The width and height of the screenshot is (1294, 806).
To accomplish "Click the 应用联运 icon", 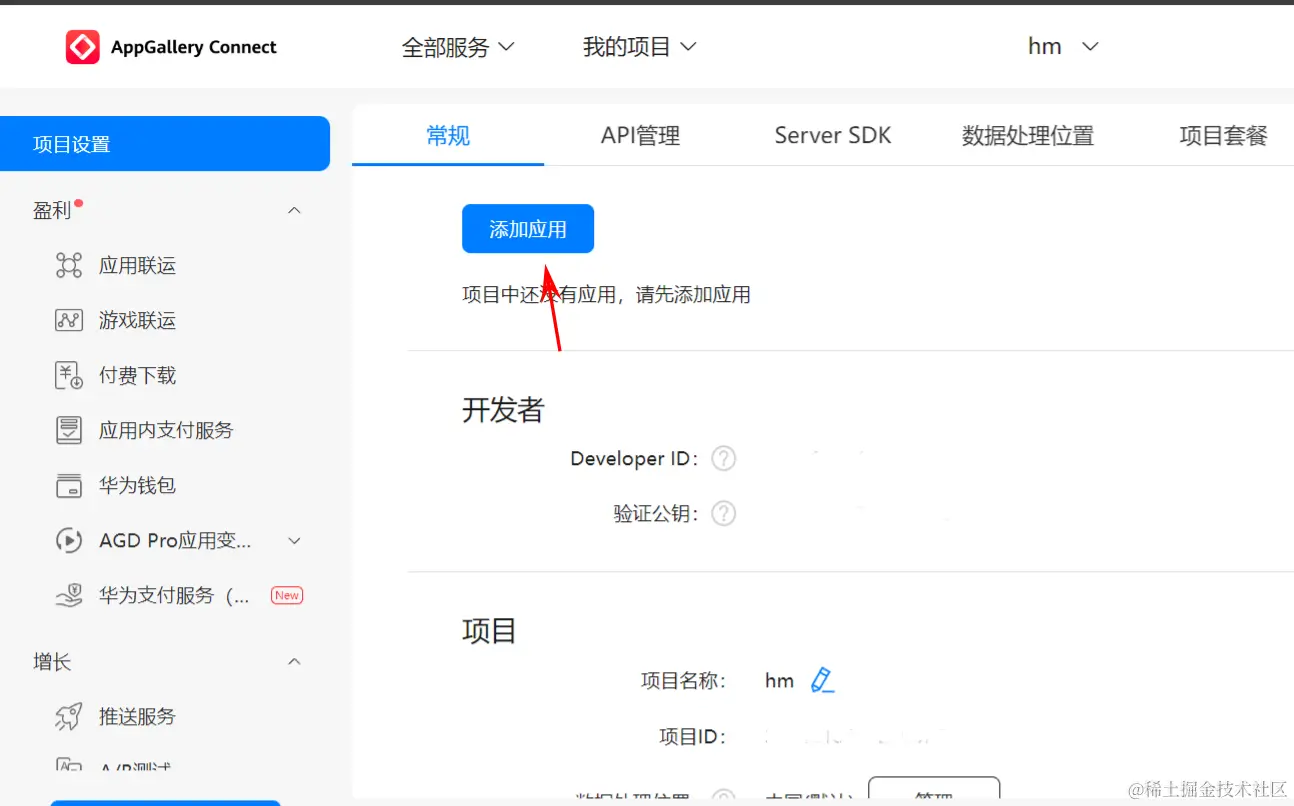I will pos(68,265).
